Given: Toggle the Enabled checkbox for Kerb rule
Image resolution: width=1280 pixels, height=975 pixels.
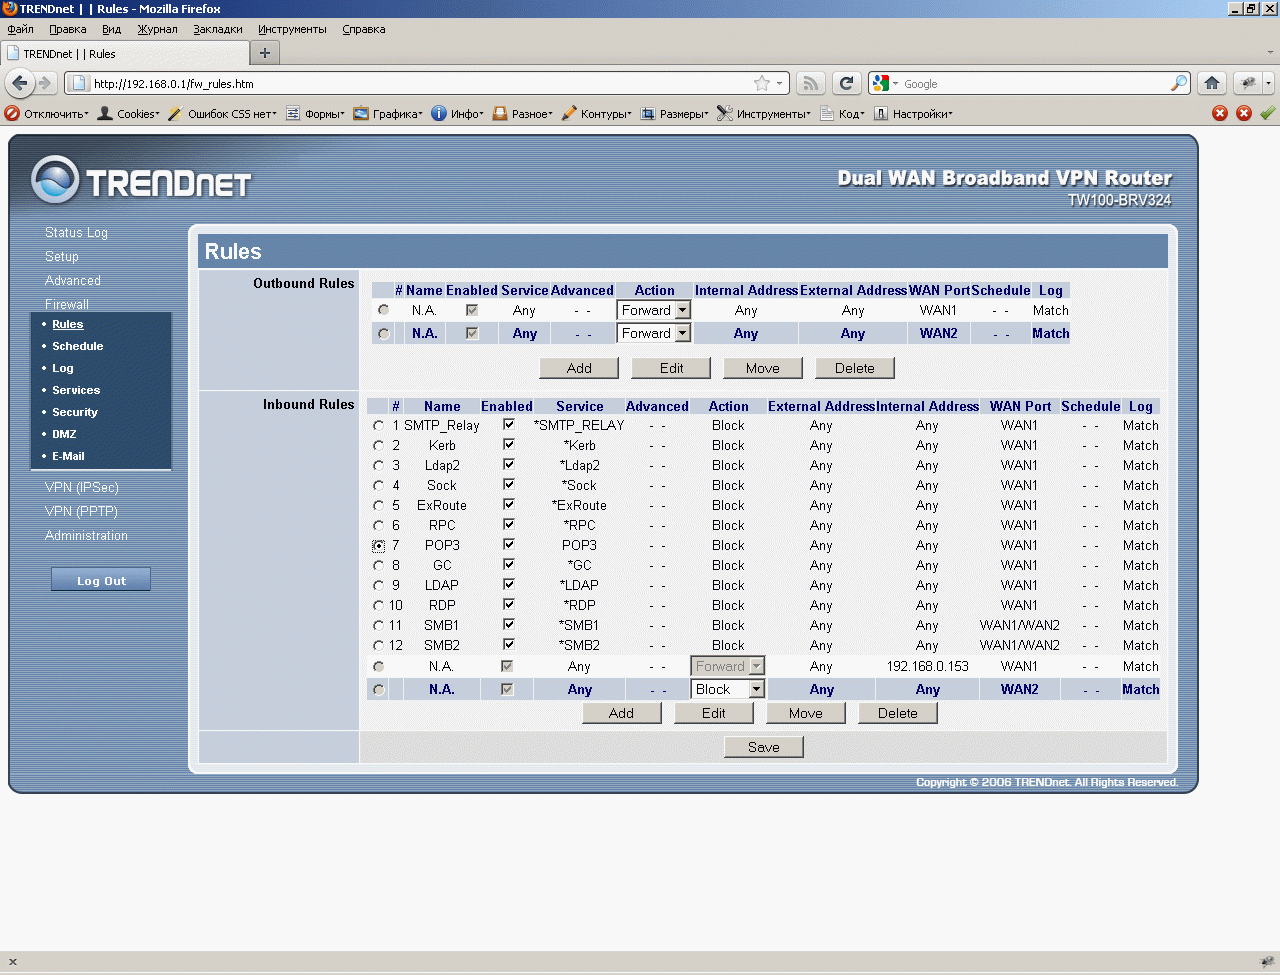Looking at the screenshot, I should [x=508, y=444].
